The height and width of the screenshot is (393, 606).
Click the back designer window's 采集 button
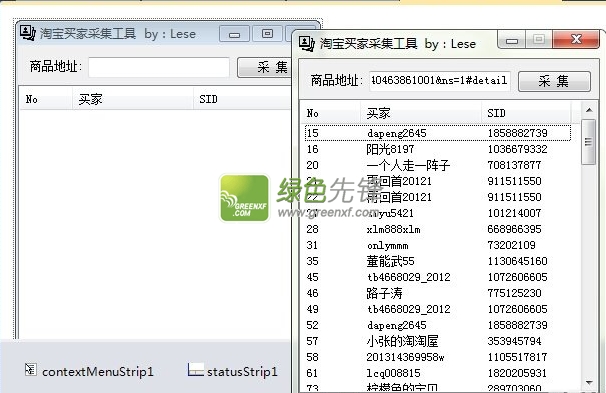(264, 67)
